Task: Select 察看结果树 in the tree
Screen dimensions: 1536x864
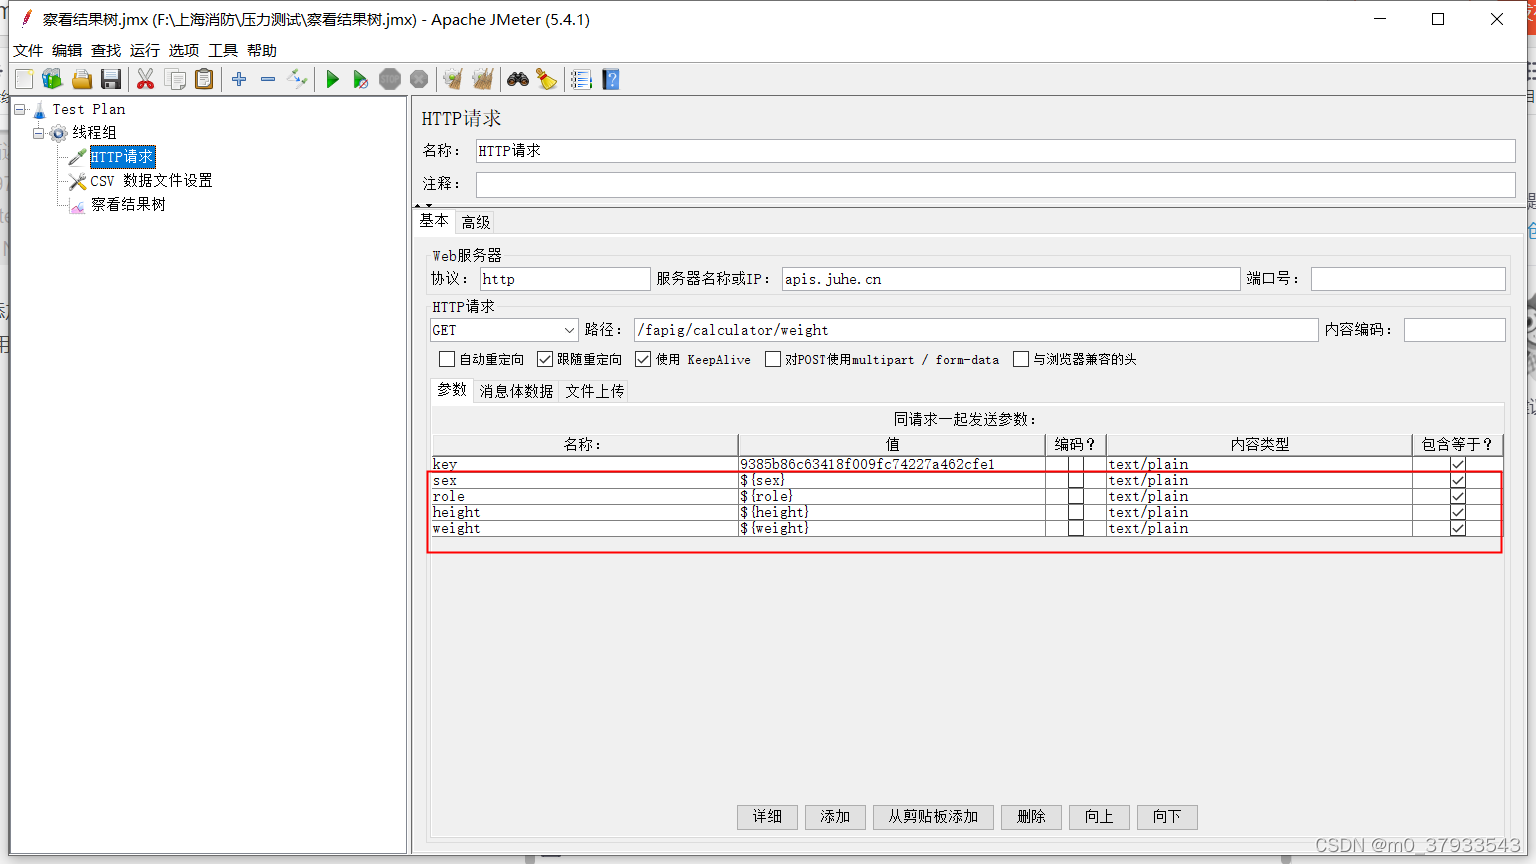Action: pos(128,205)
